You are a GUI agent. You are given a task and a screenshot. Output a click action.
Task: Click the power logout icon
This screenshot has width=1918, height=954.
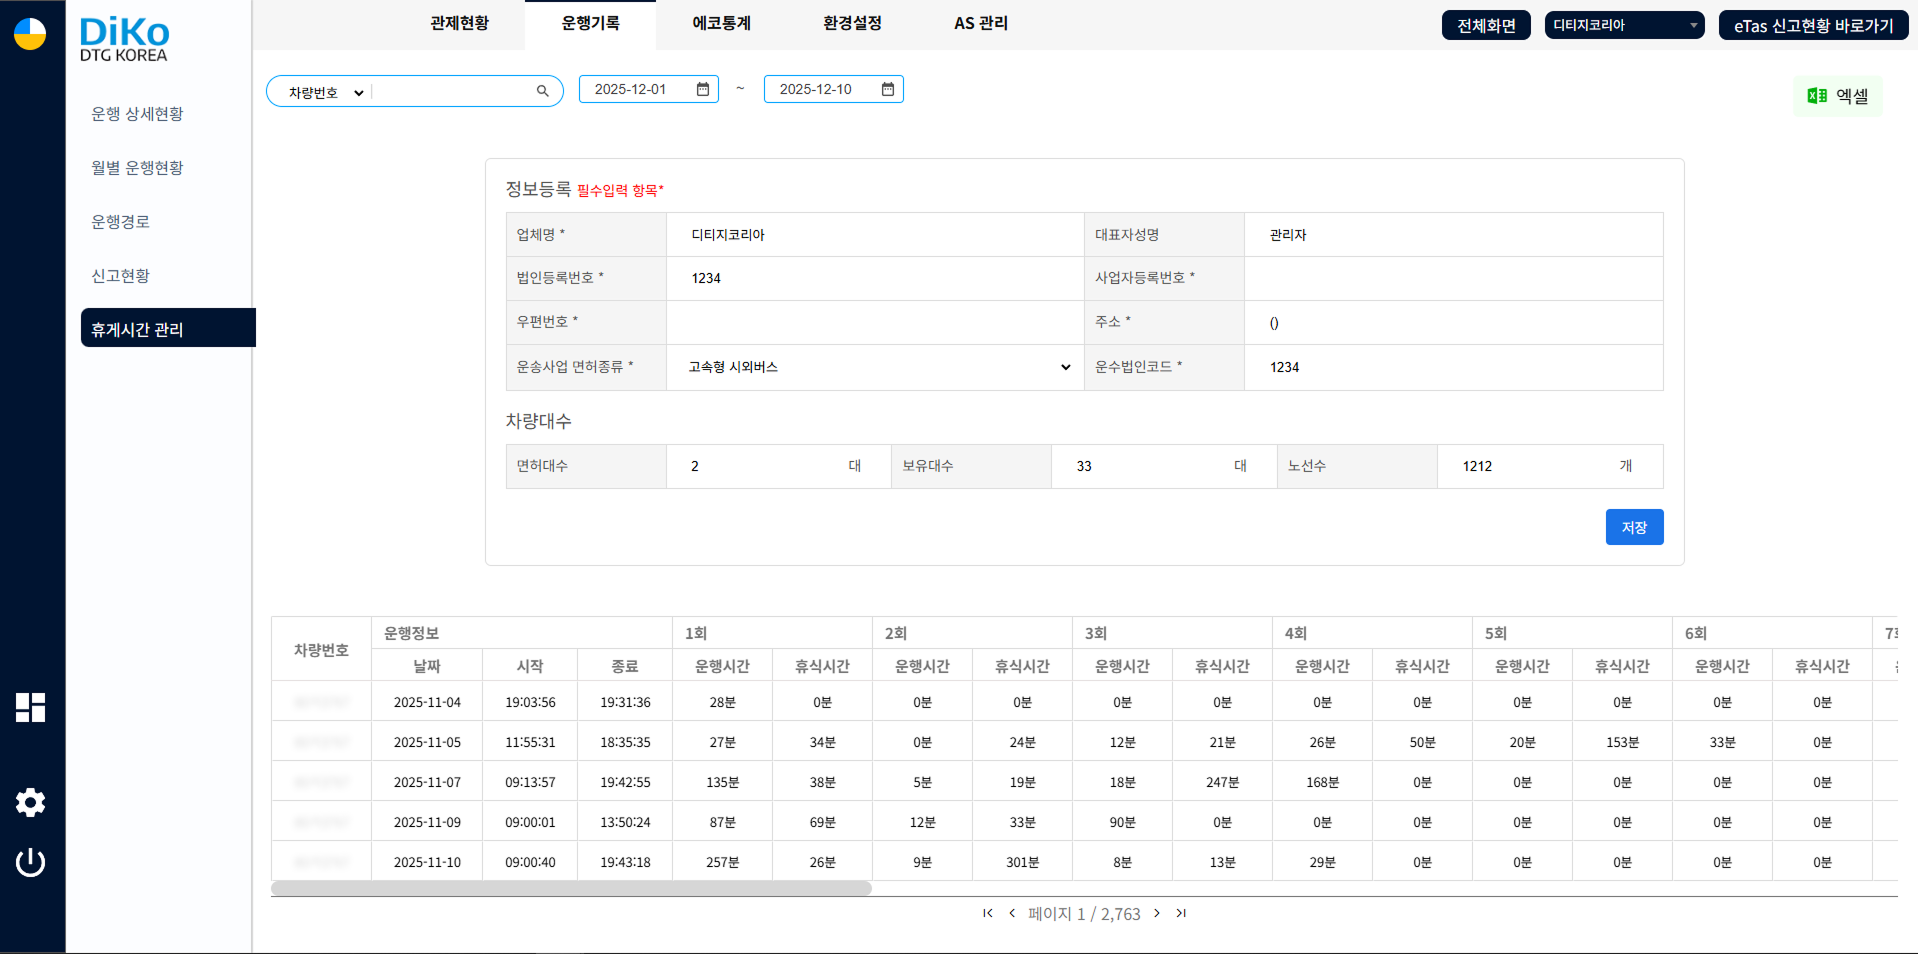[30, 862]
